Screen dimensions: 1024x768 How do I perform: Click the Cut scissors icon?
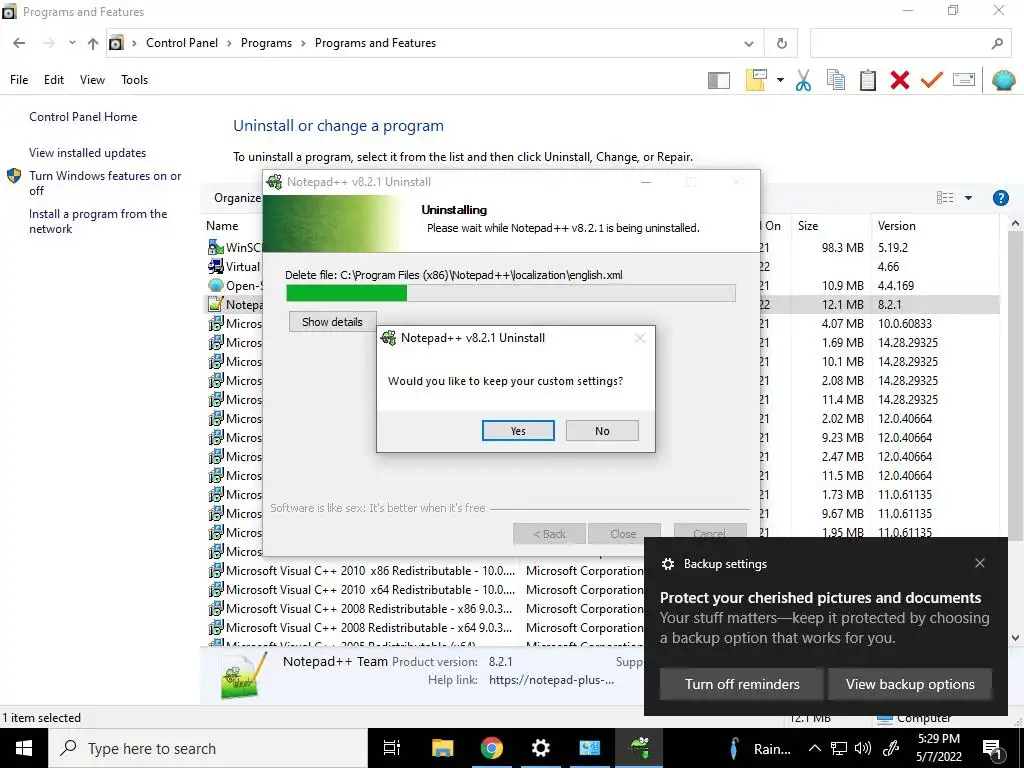(803, 80)
